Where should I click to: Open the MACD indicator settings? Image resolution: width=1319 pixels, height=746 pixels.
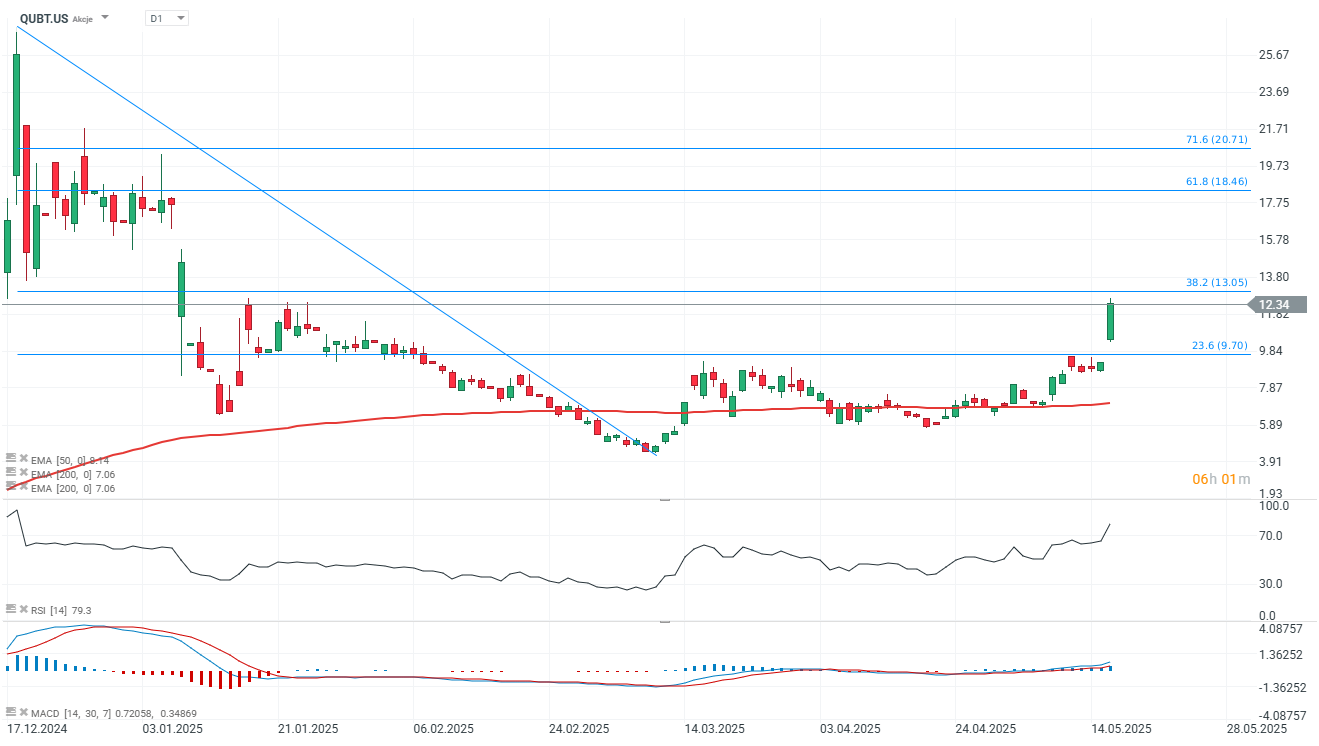pyautogui.click(x=11, y=712)
